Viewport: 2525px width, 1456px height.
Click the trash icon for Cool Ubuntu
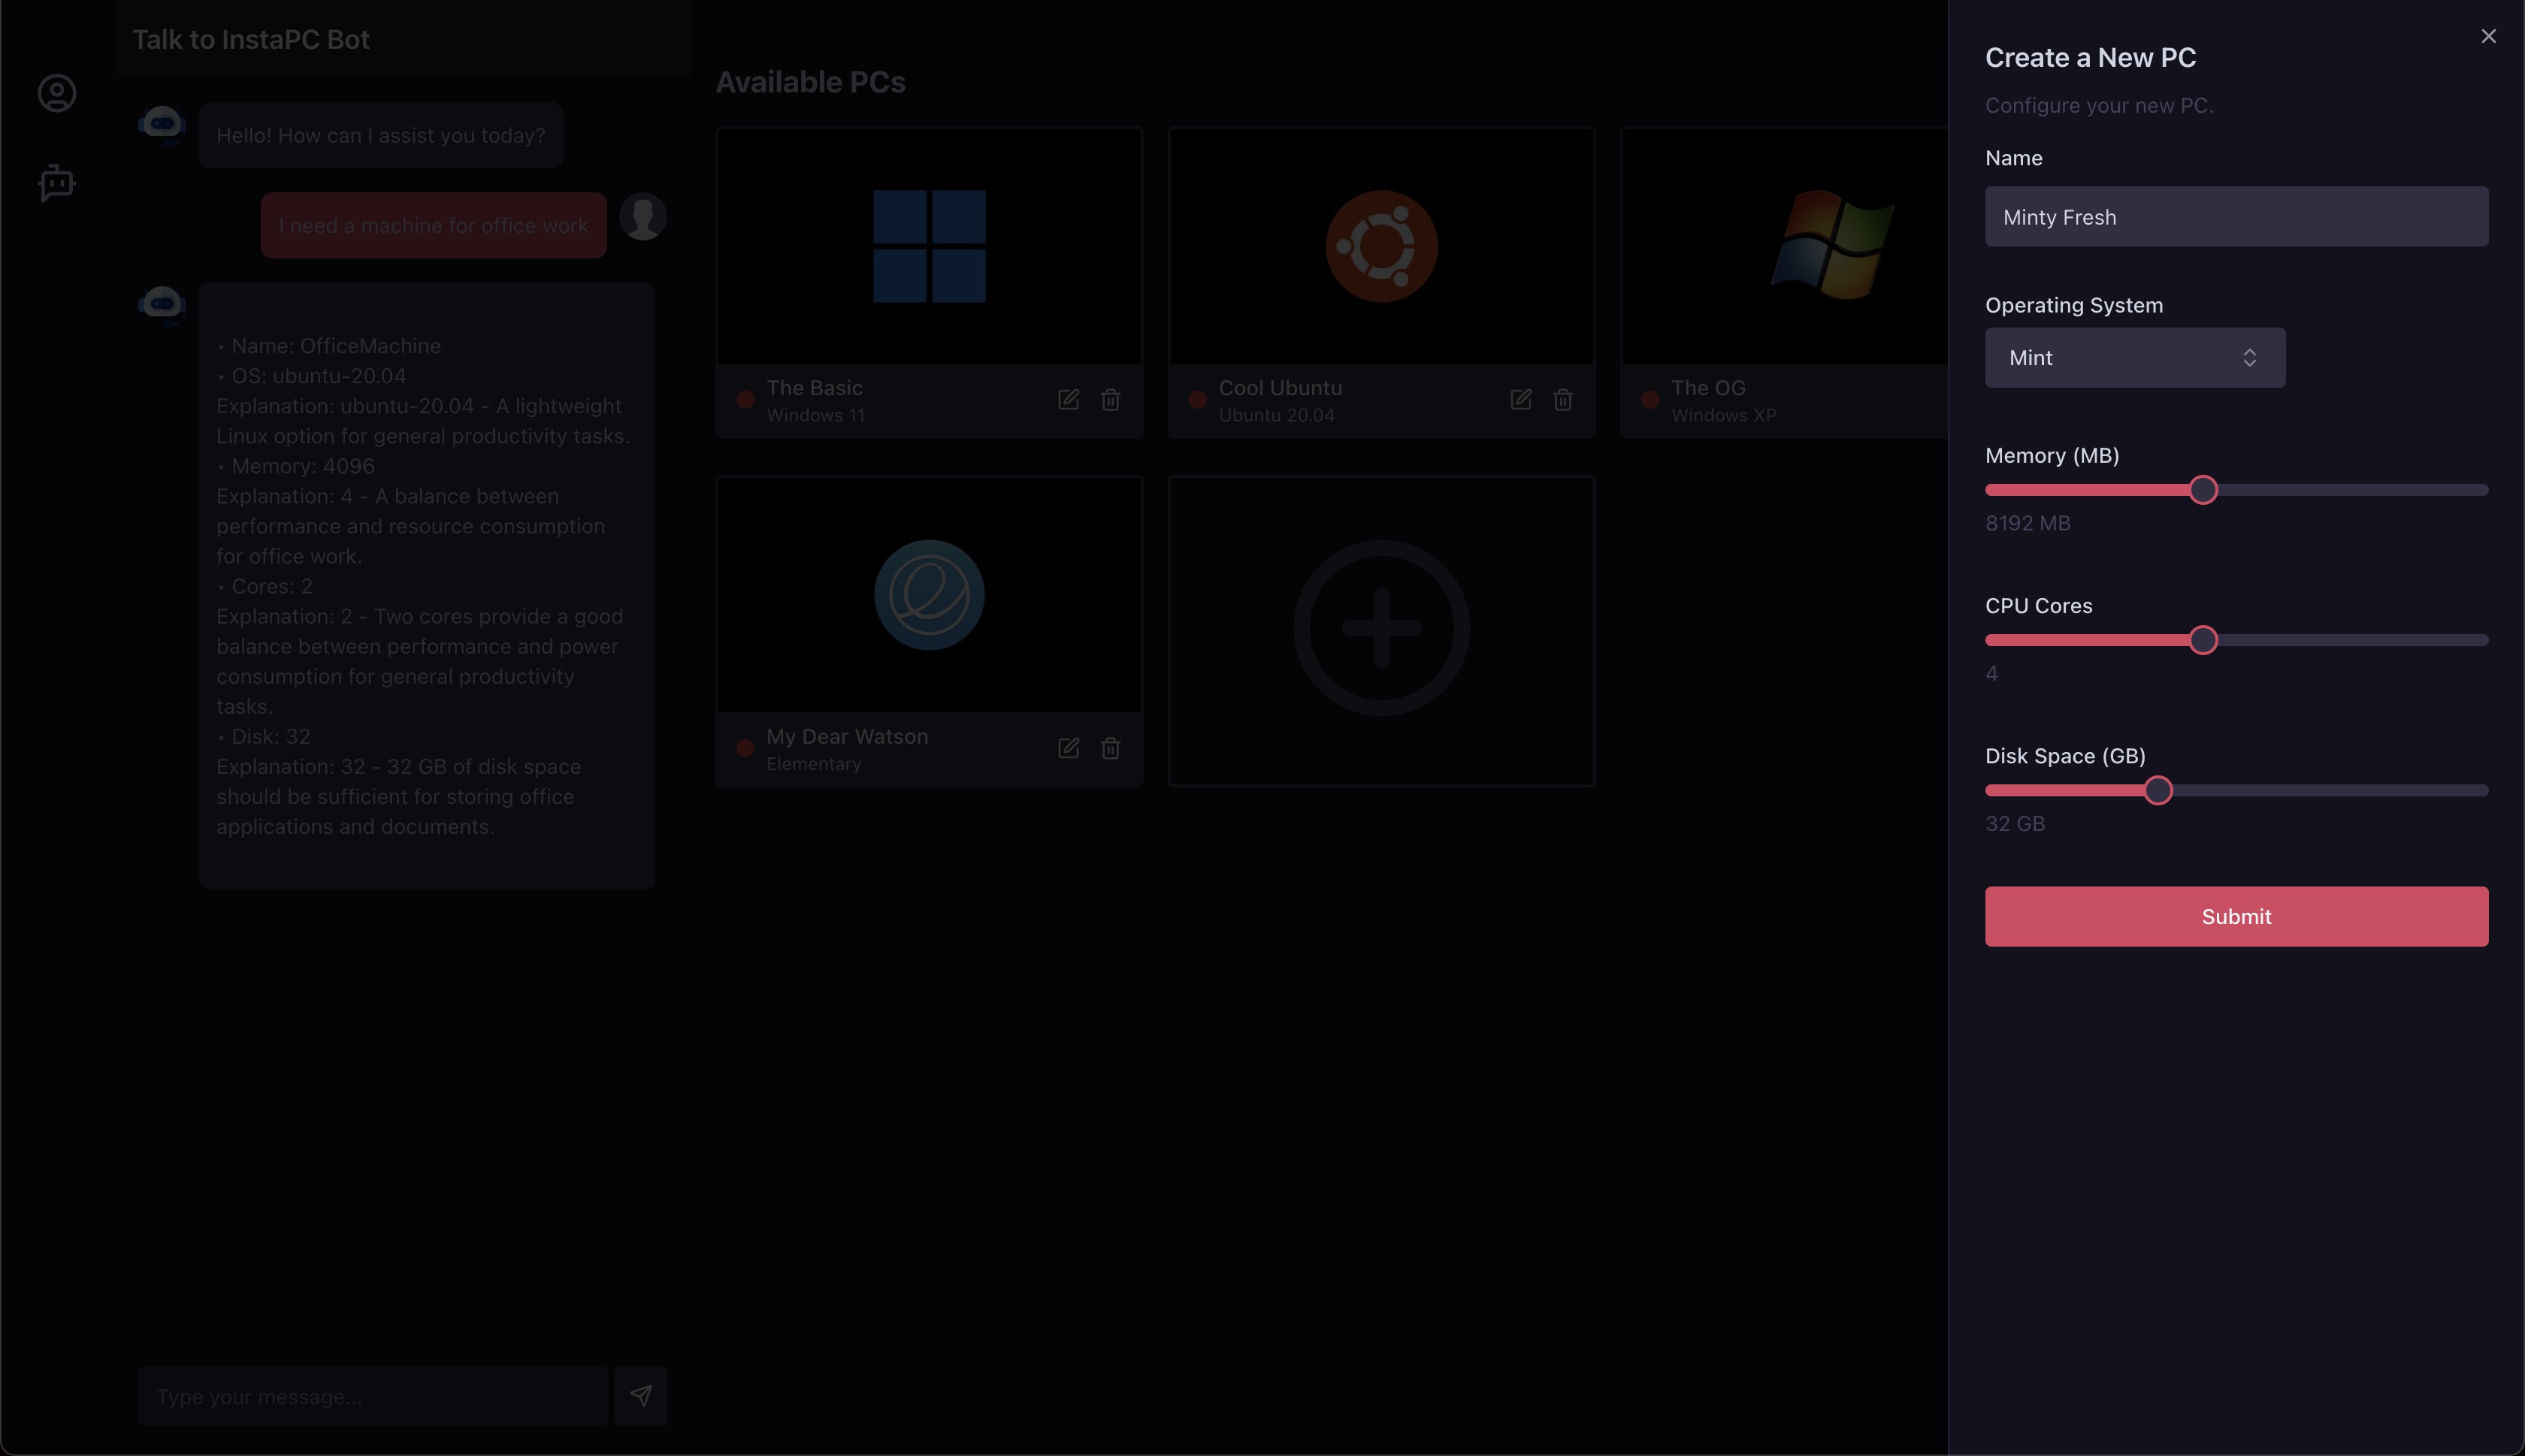(x=1562, y=400)
